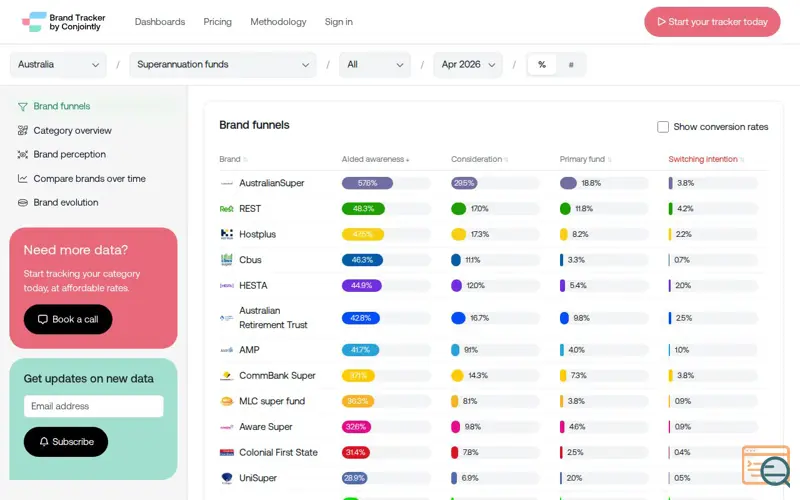
Task: Click the MLC super fund logo
Action: click(227, 401)
